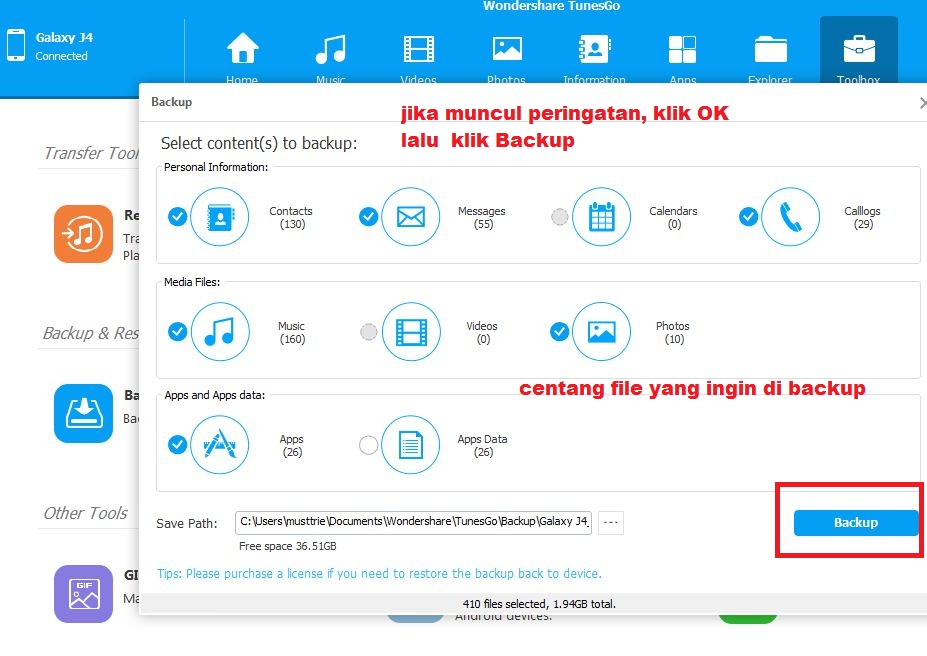This screenshot has width=927, height=656.
Task: Click the Music note circle icon
Action: pos(220,332)
